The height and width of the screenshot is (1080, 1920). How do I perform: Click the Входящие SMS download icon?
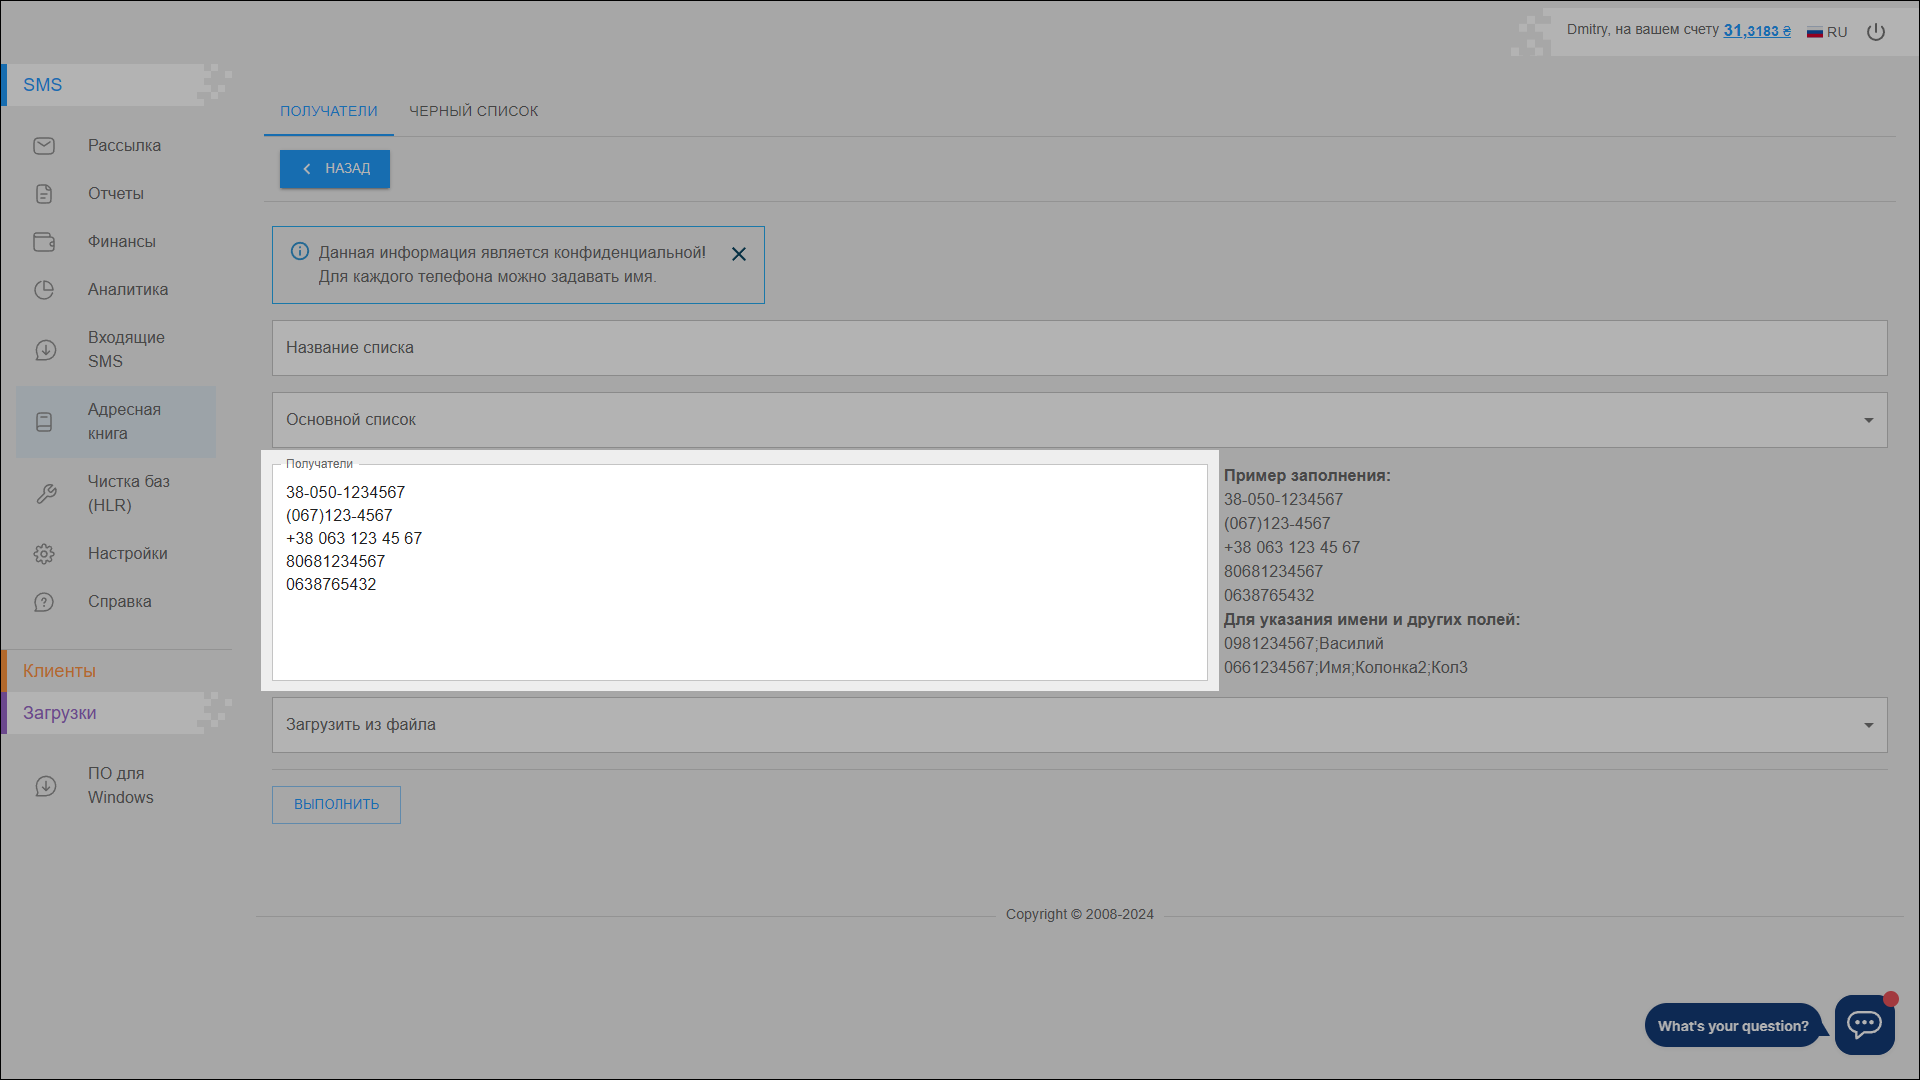[x=46, y=350]
